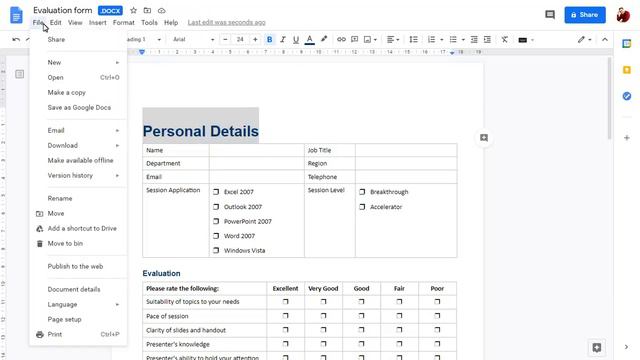Tick the Excel 2007 checkbox
The image size is (640, 360).
click(x=216, y=191)
